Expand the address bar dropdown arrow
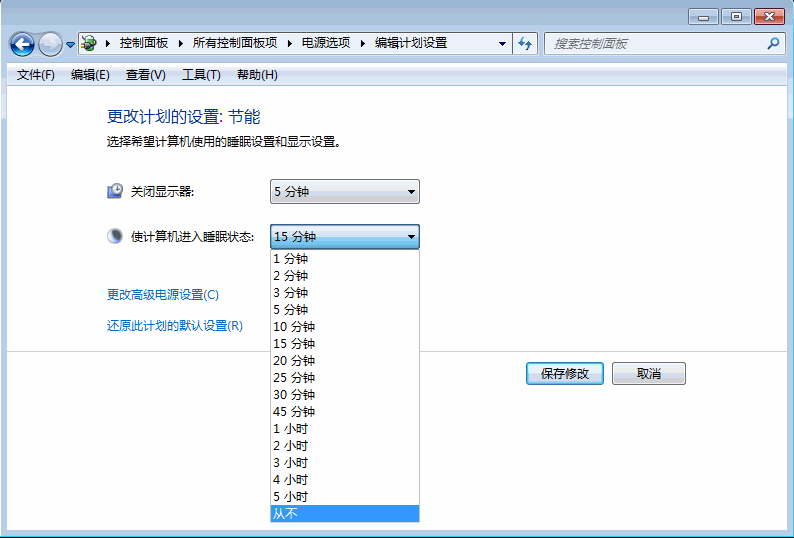The width and height of the screenshot is (794, 538). point(503,44)
